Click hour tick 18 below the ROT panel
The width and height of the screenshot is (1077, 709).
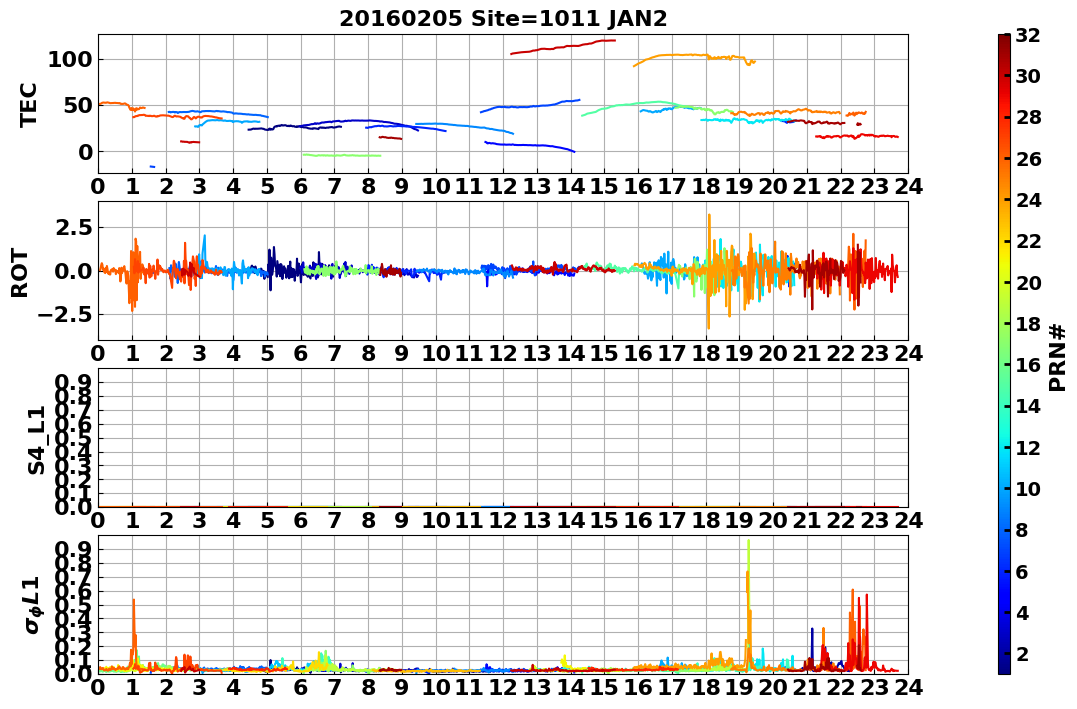pos(706,354)
